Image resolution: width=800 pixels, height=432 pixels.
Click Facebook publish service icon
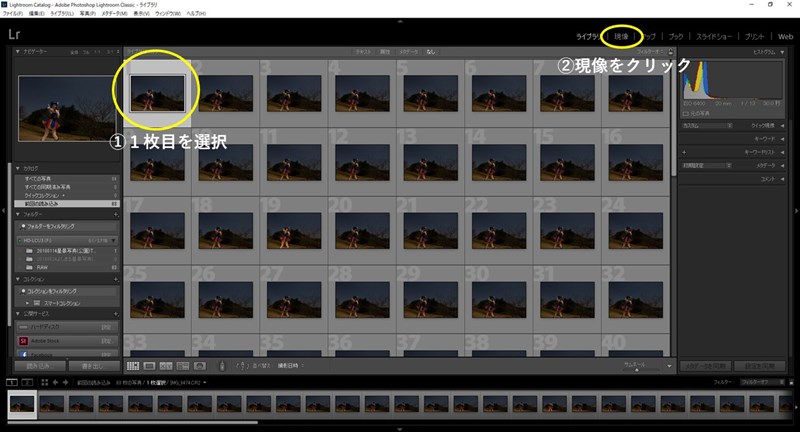23,354
